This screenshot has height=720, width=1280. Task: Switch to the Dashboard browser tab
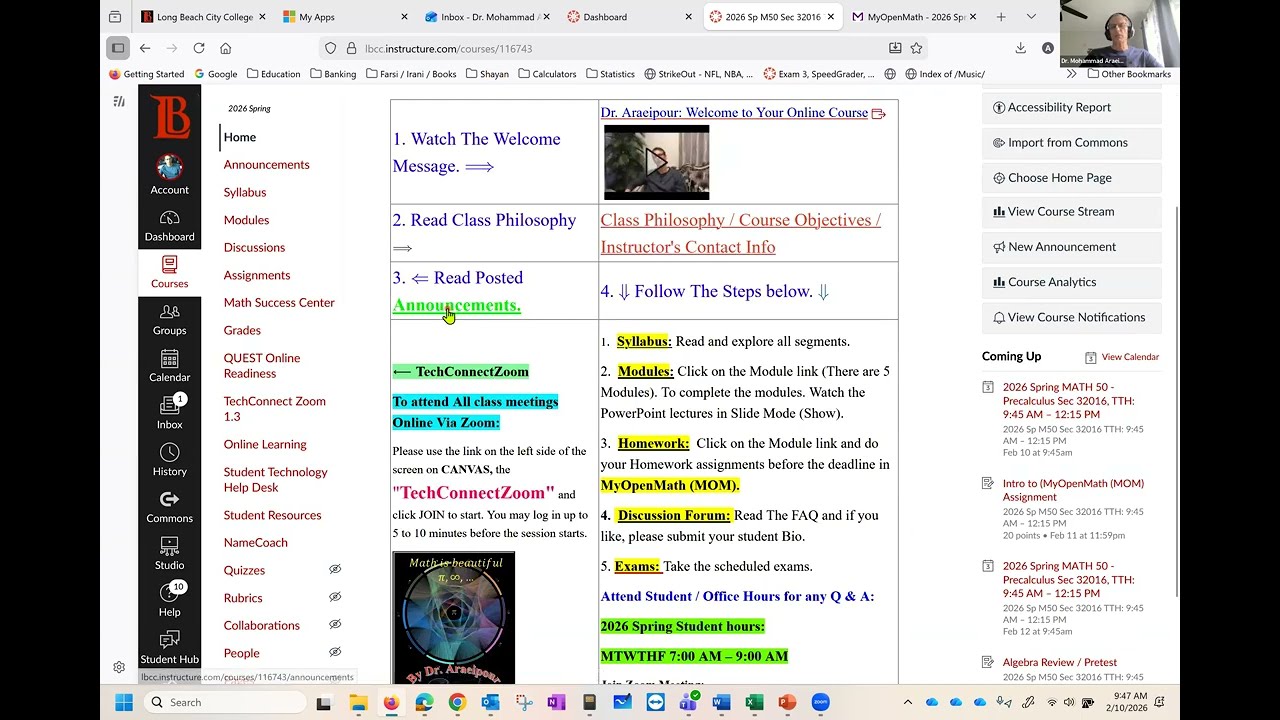[x=628, y=17]
